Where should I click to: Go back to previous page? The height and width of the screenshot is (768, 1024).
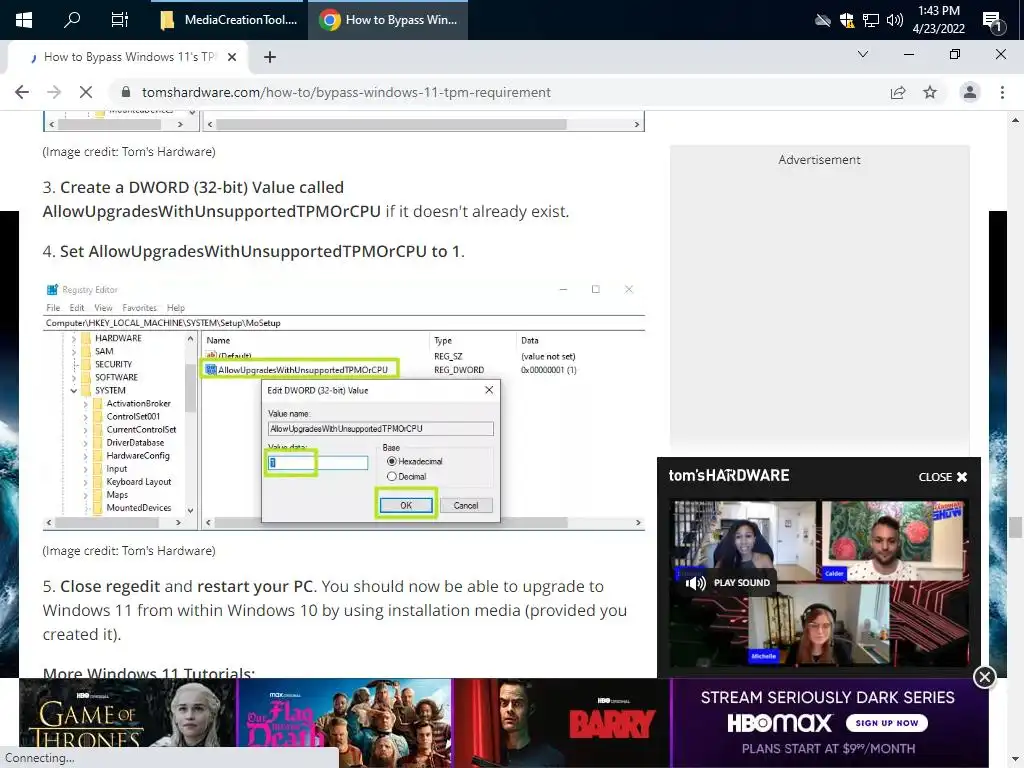[22, 92]
